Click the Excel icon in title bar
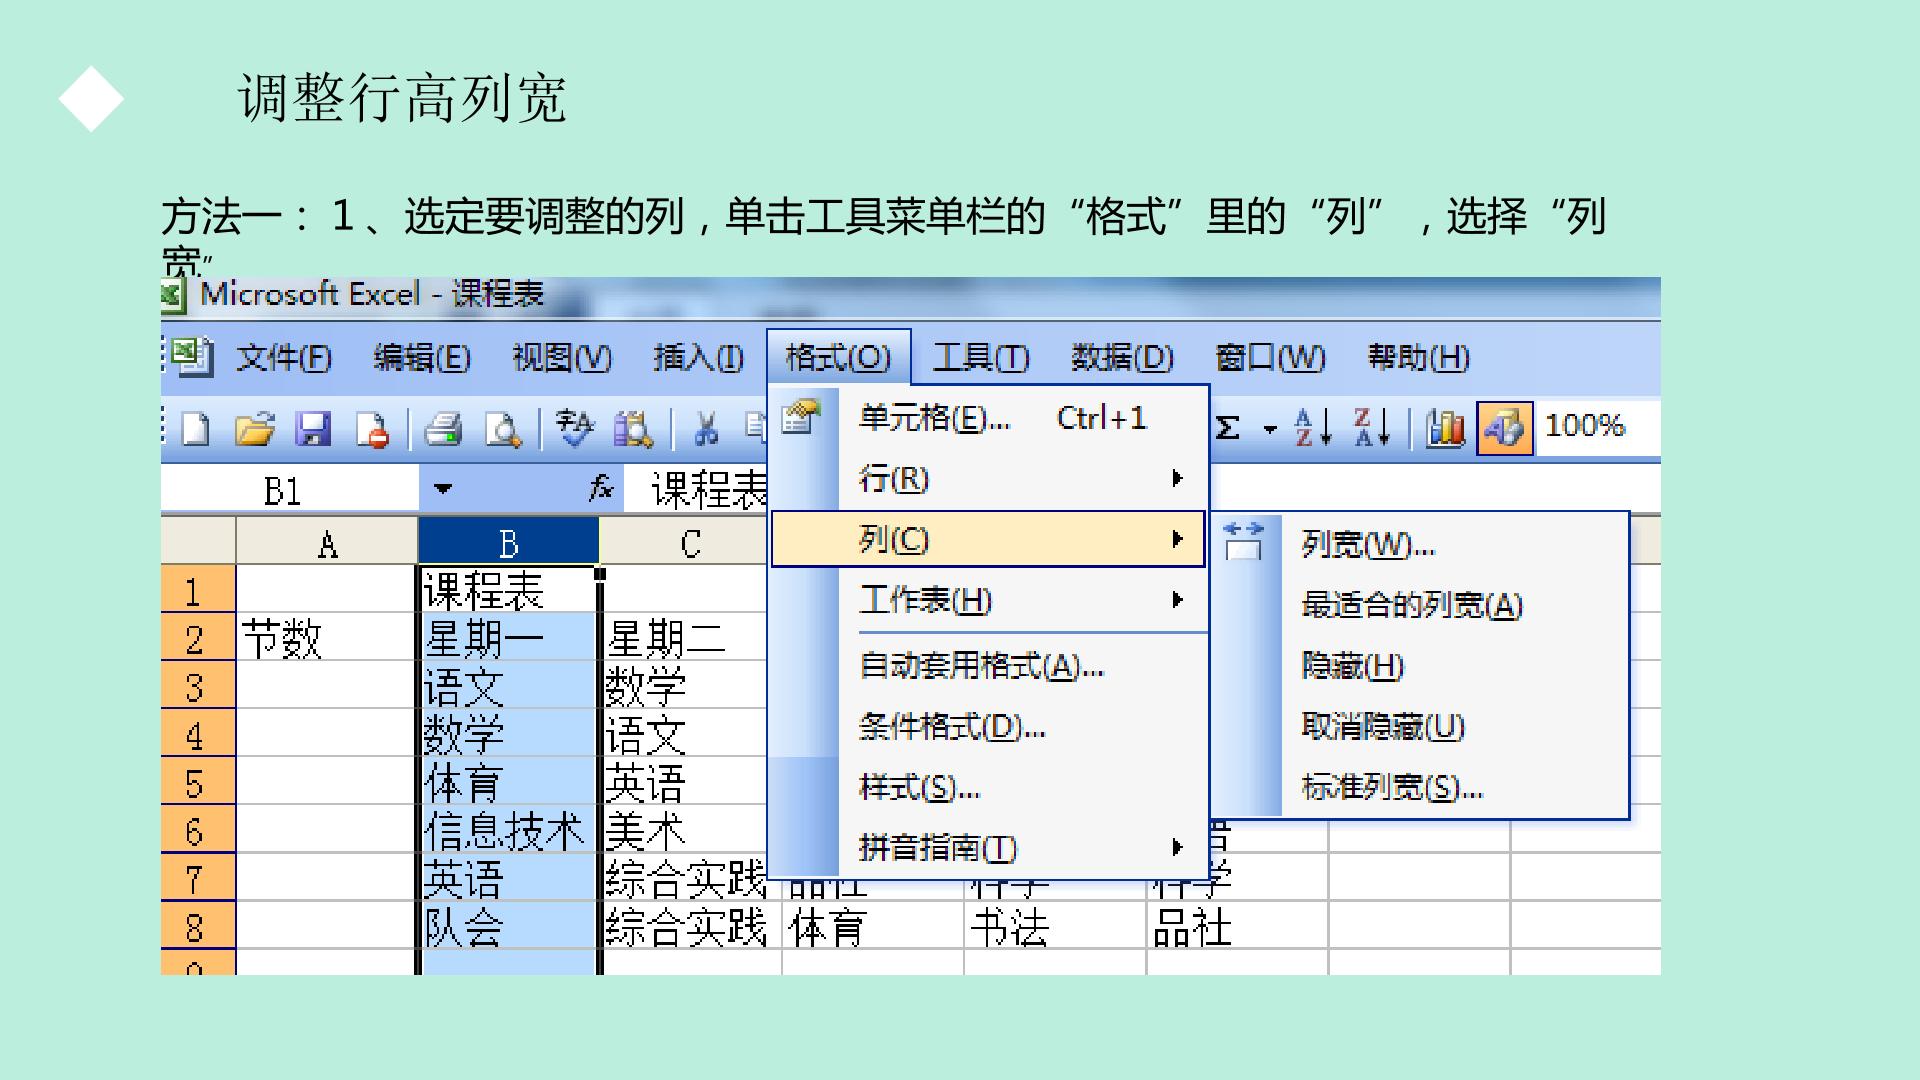 point(172,295)
